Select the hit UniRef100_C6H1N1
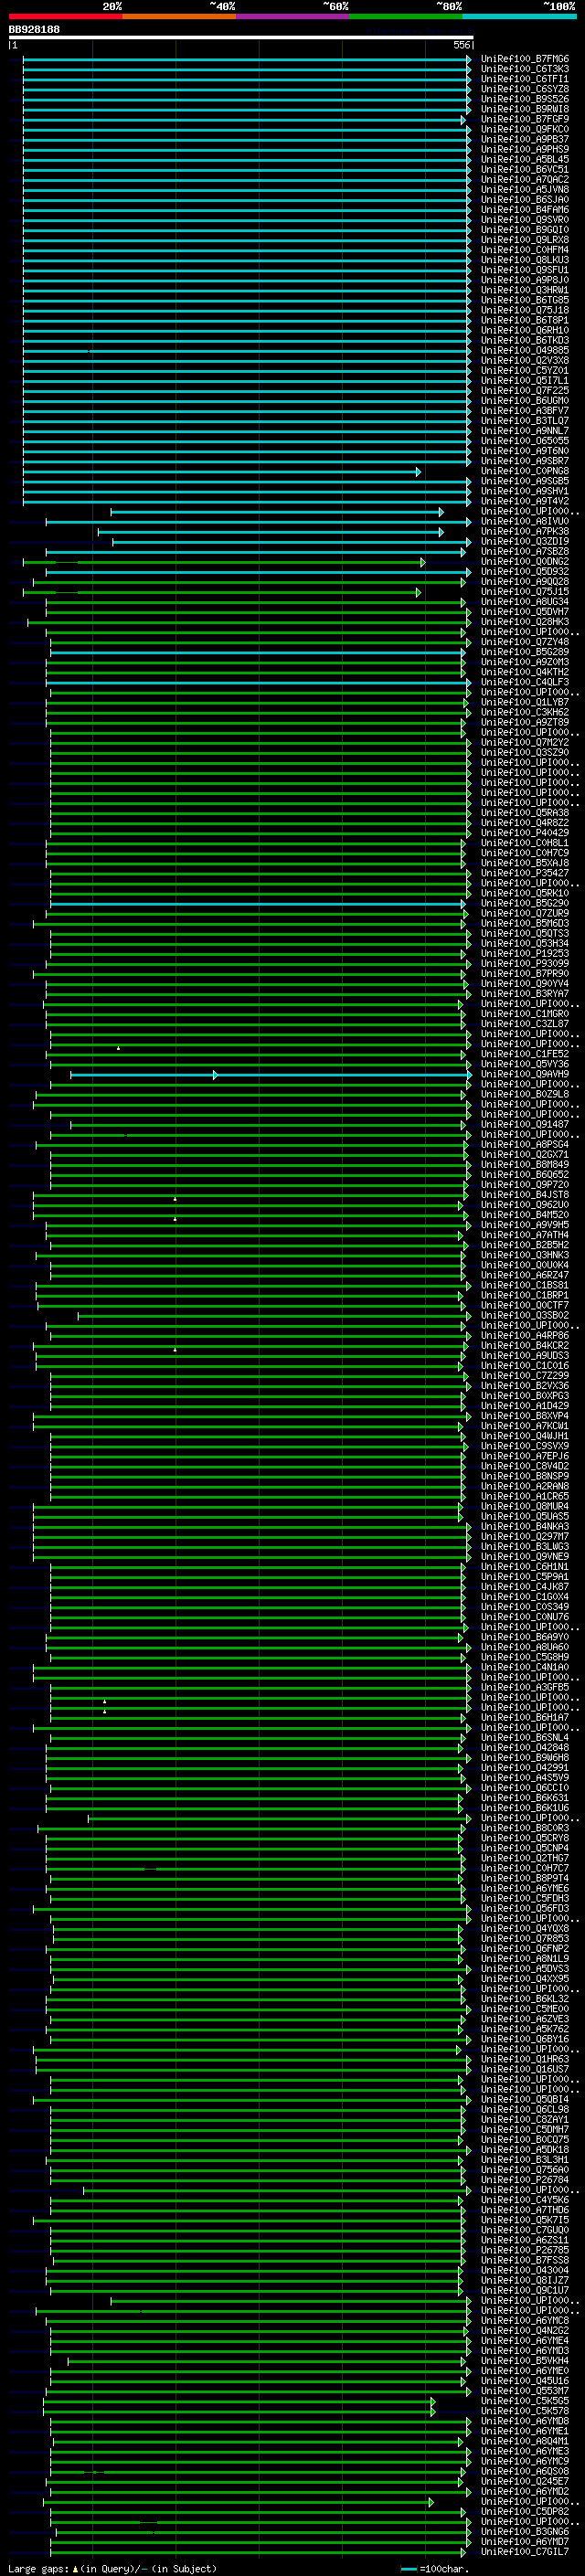585x2576 pixels. pos(525,1567)
